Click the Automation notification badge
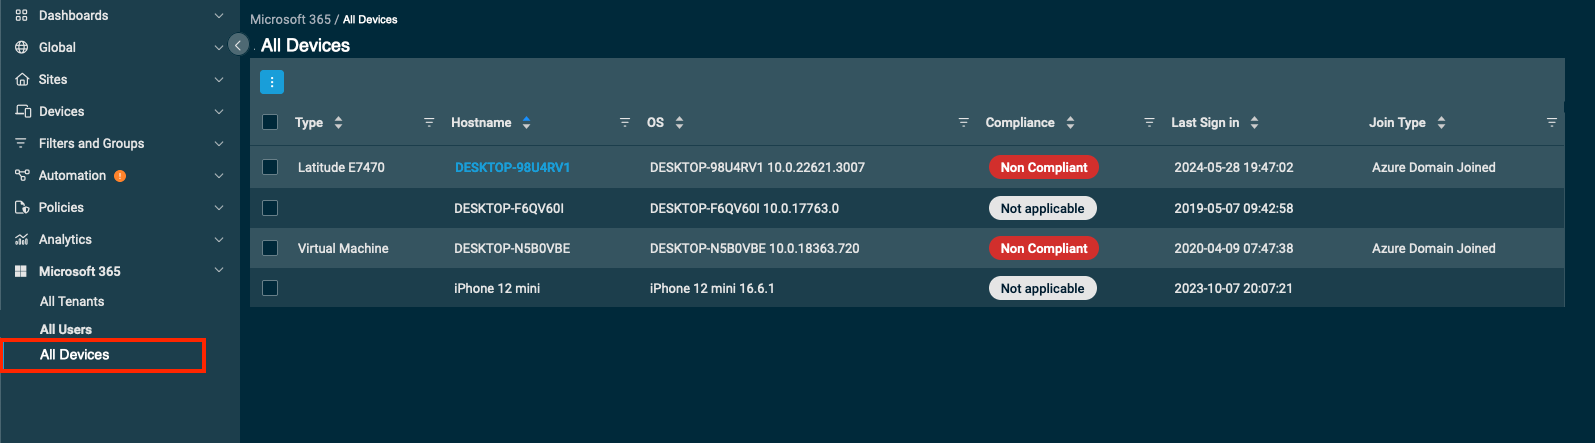 (120, 176)
